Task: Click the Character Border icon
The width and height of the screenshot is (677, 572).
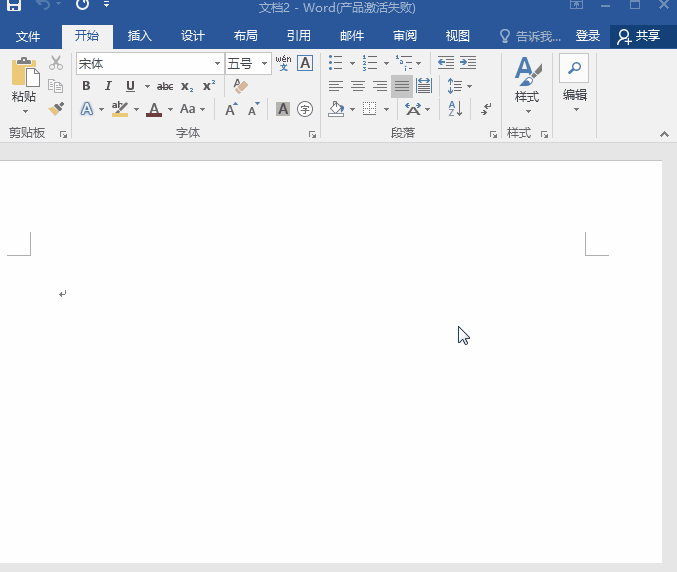Action: point(305,63)
